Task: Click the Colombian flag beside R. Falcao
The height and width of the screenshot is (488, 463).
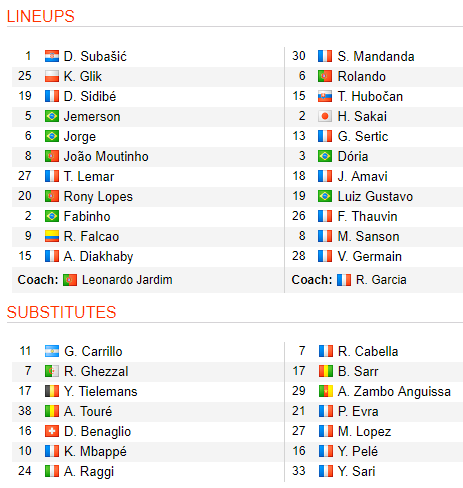Action: point(52,236)
